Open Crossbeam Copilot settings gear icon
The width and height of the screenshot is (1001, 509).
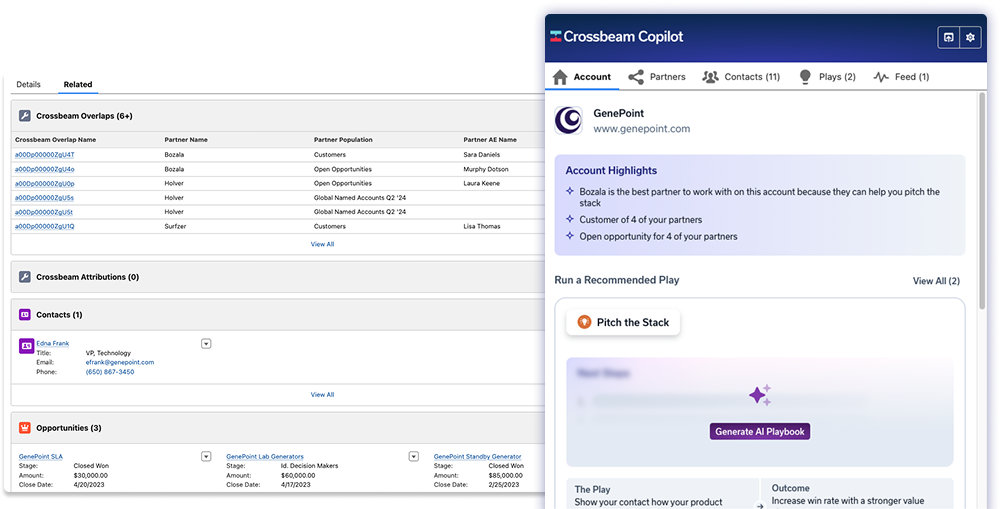point(970,38)
